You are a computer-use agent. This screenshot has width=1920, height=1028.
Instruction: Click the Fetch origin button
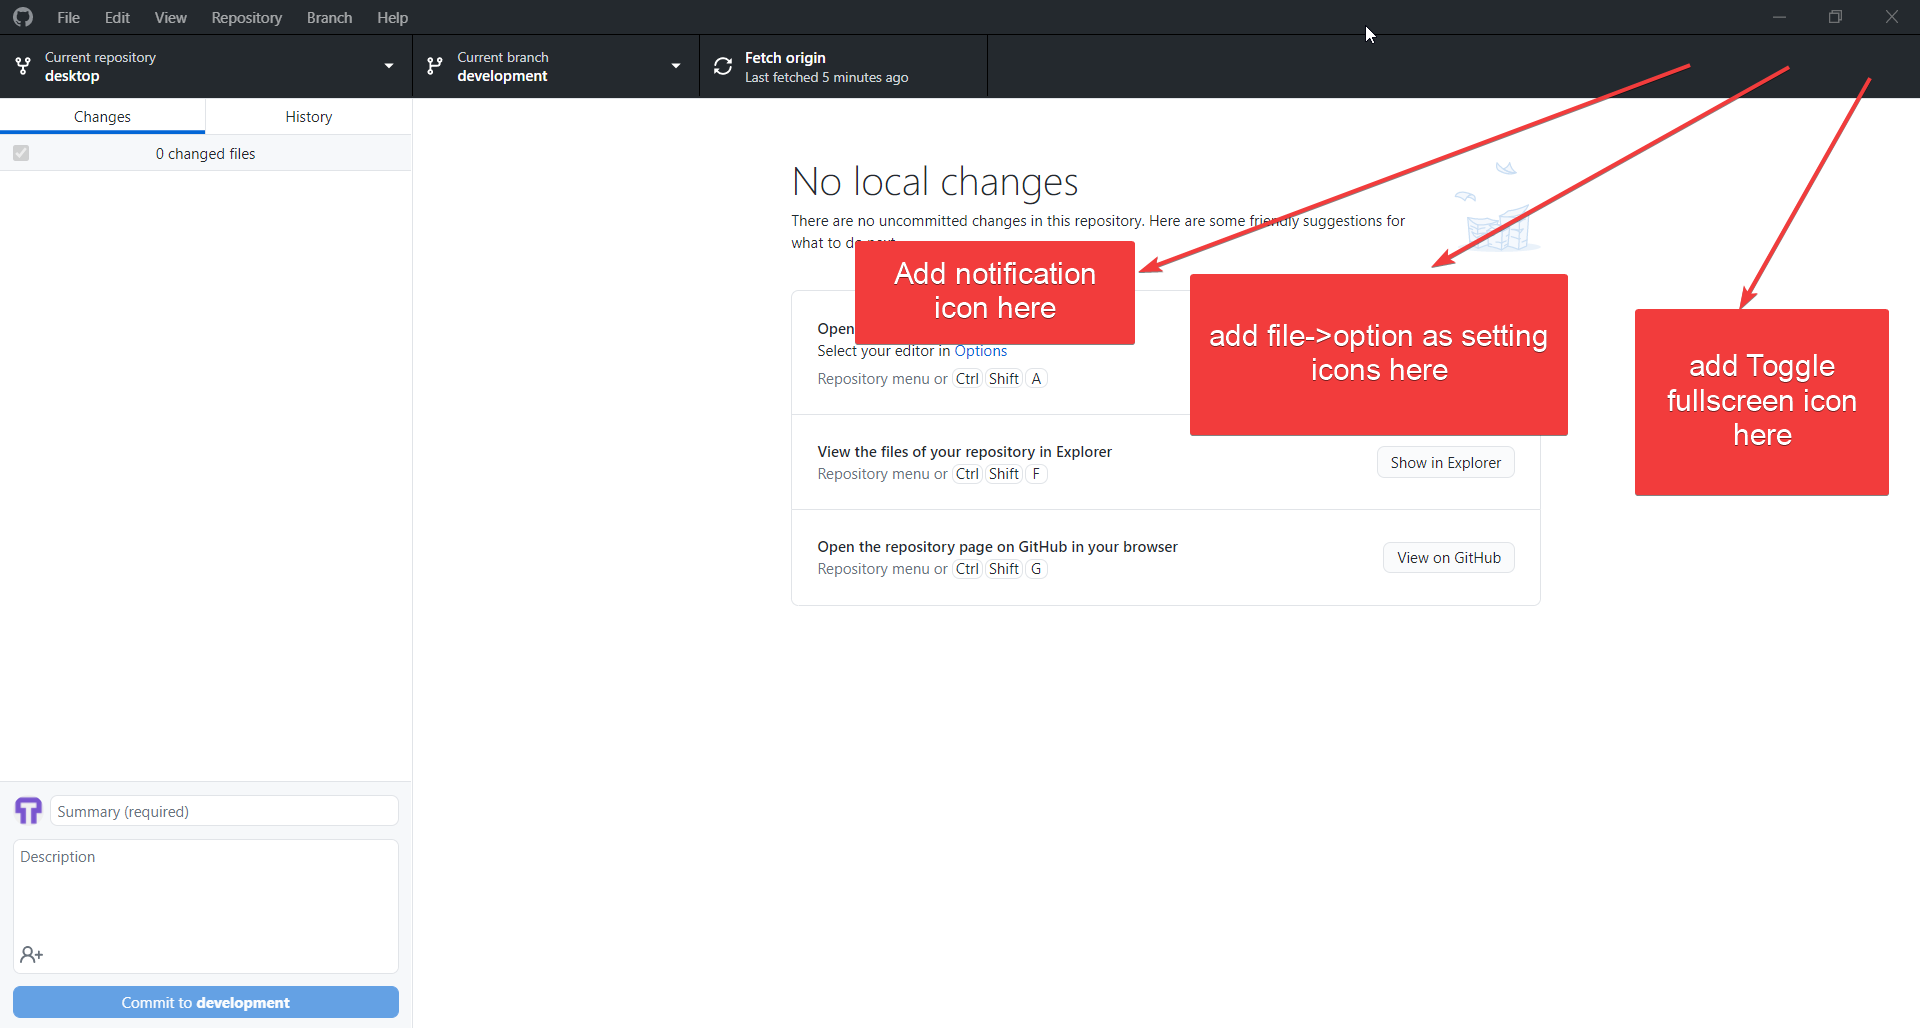click(843, 67)
